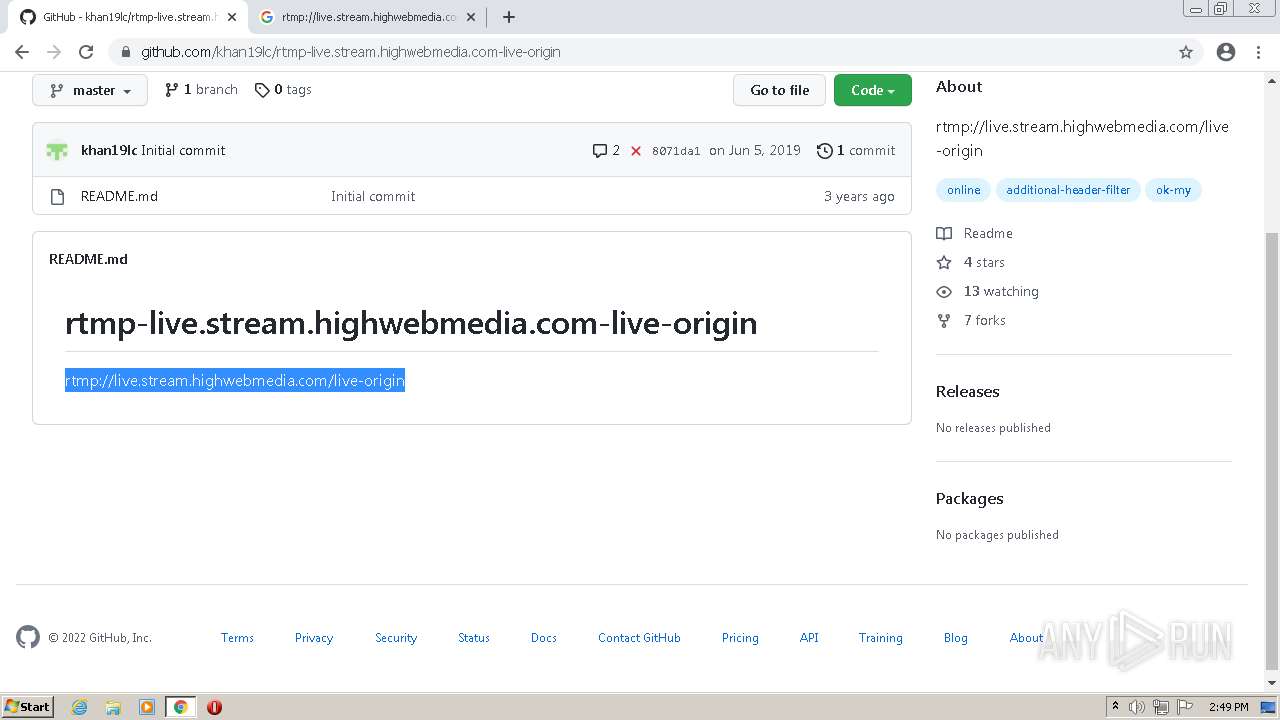
Task: View the 7 forks link
Action: [971, 320]
